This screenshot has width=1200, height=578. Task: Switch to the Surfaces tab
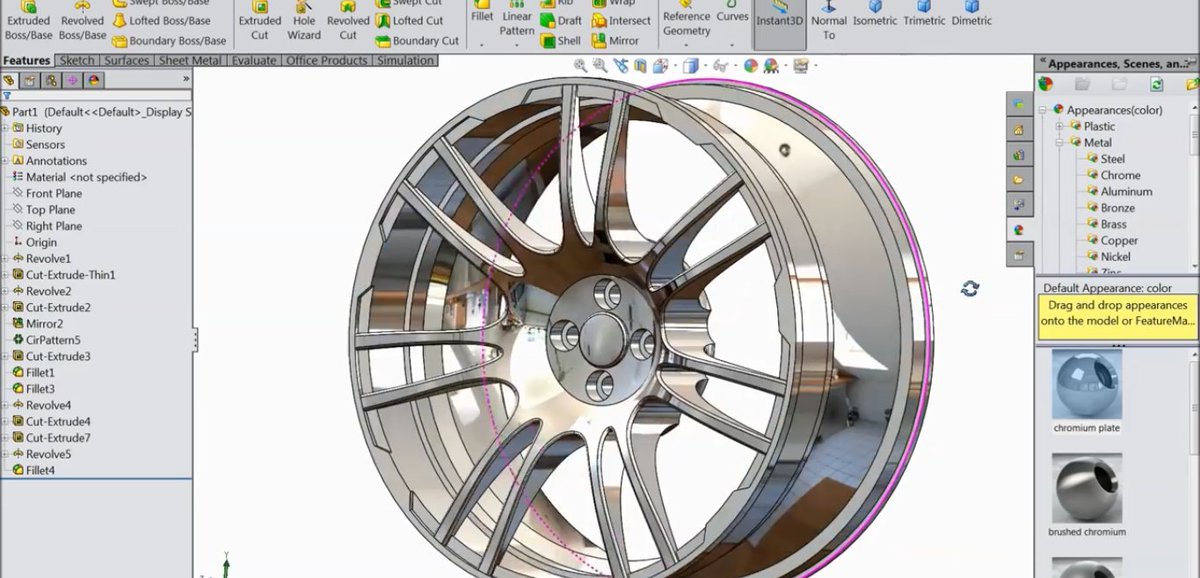(x=127, y=60)
